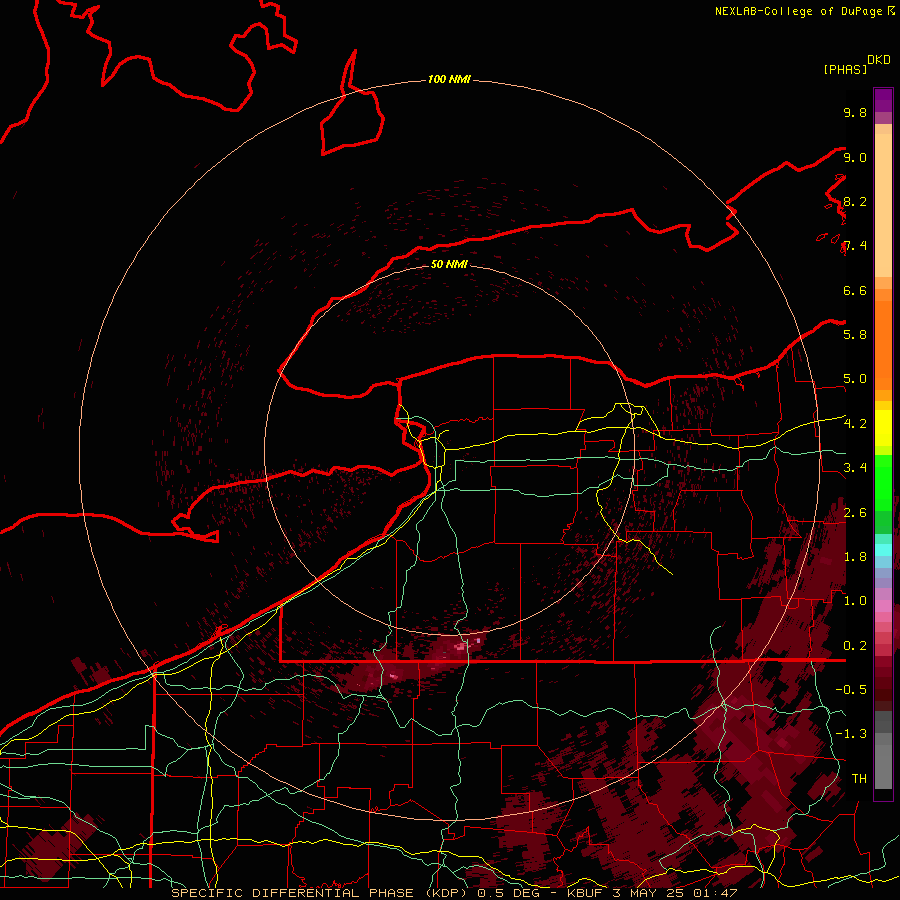This screenshot has height=900, width=900.
Task: Click the 1.8 scale label
Action: [855, 557]
